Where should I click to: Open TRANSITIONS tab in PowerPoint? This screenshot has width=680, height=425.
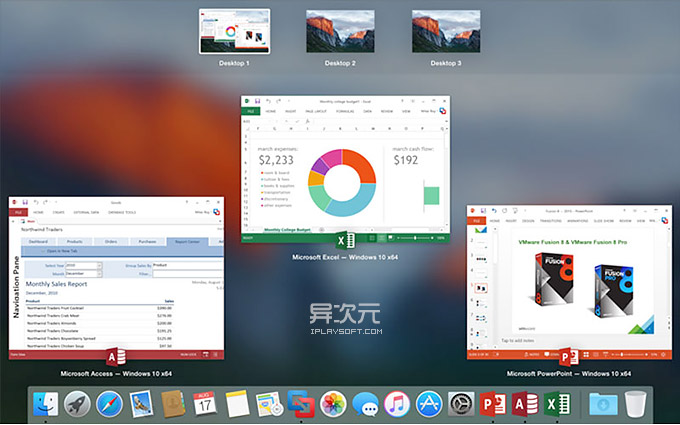point(550,221)
